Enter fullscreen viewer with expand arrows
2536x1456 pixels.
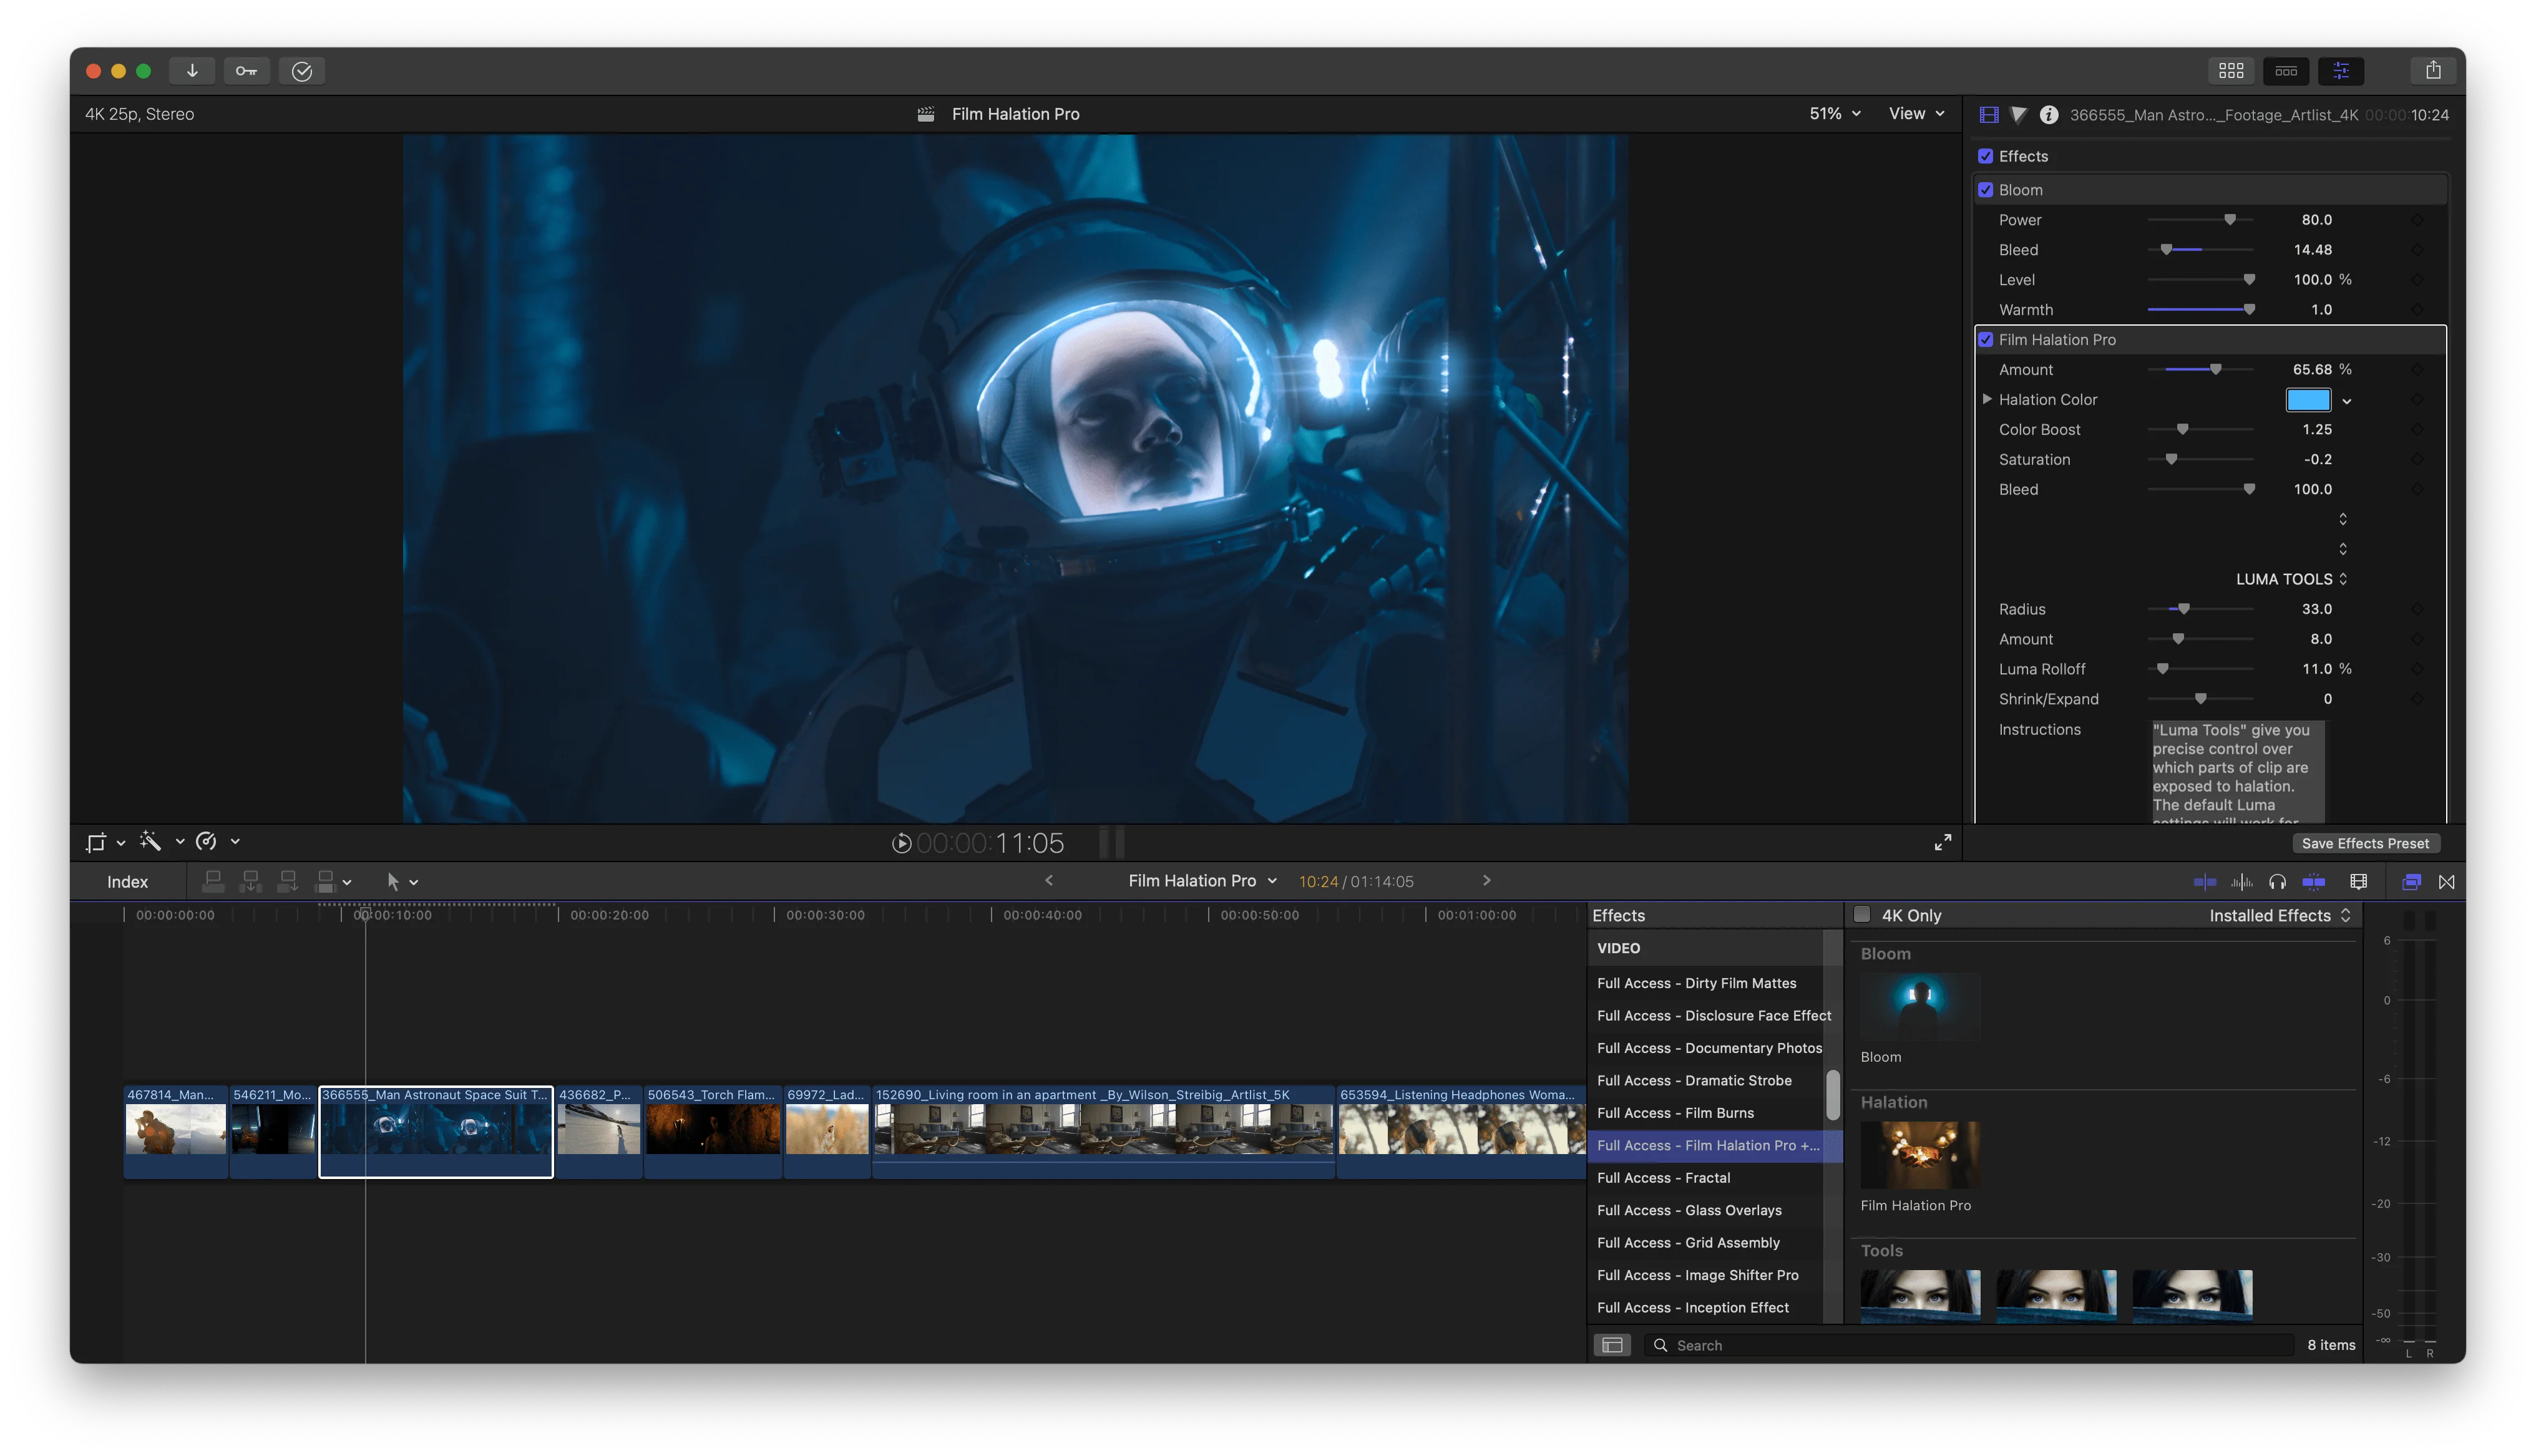point(1942,842)
